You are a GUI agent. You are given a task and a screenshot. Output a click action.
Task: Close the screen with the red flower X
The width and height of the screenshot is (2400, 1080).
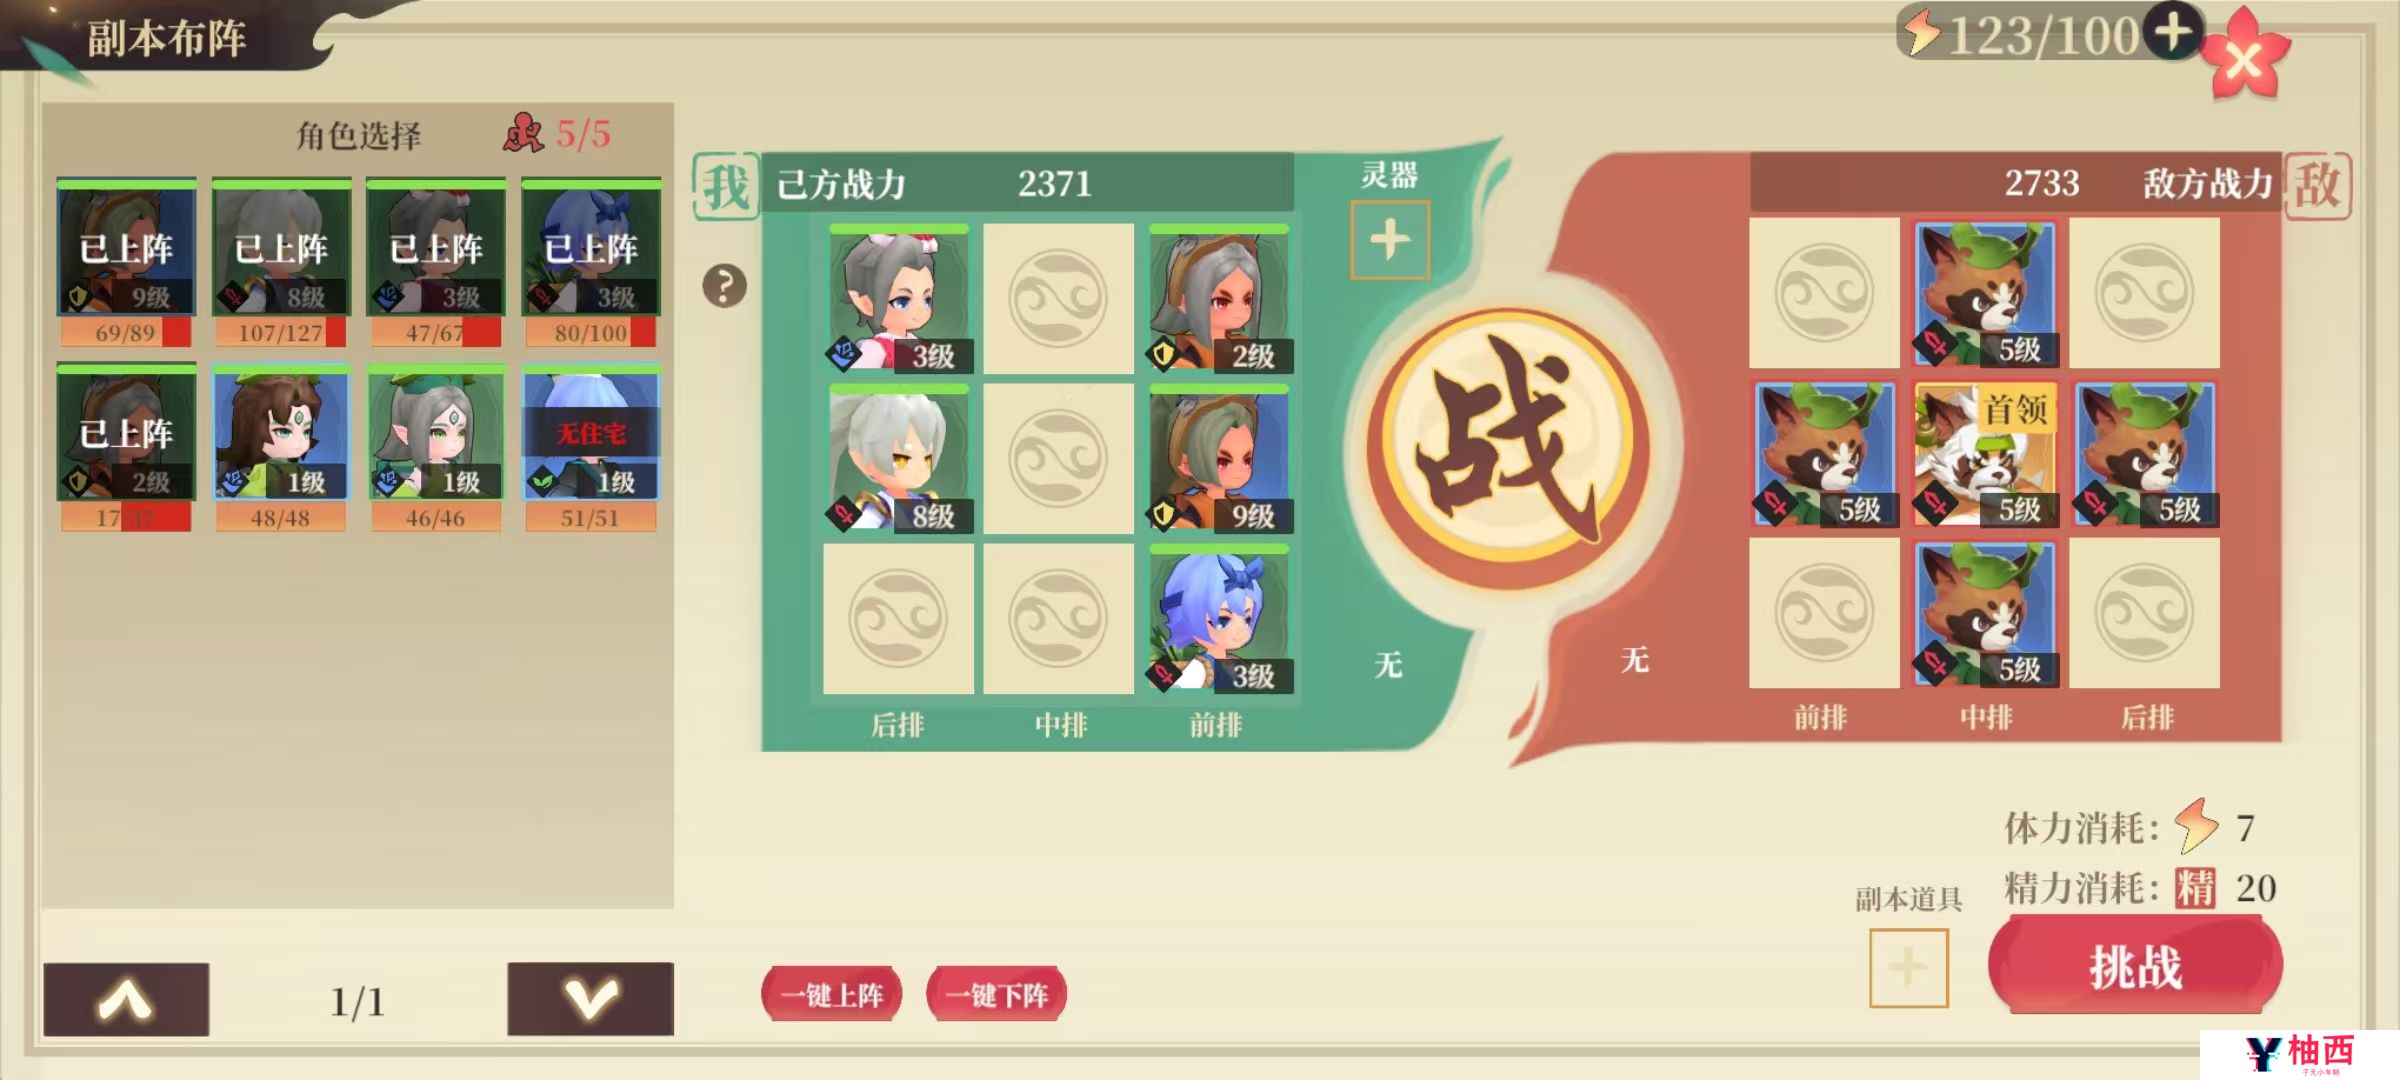pyautogui.click(x=2245, y=60)
